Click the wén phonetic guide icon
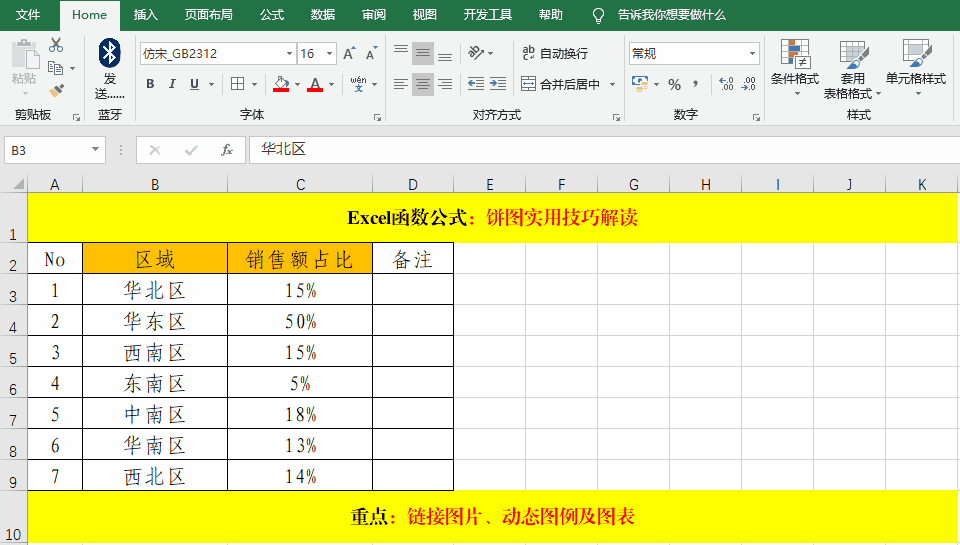Image resolution: width=960 pixels, height=545 pixels. [x=358, y=84]
